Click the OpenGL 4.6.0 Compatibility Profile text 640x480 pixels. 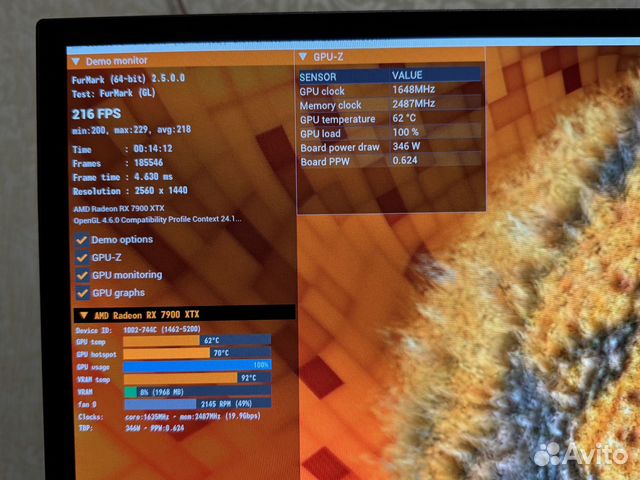pyautogui.click(x=158, y=220)
